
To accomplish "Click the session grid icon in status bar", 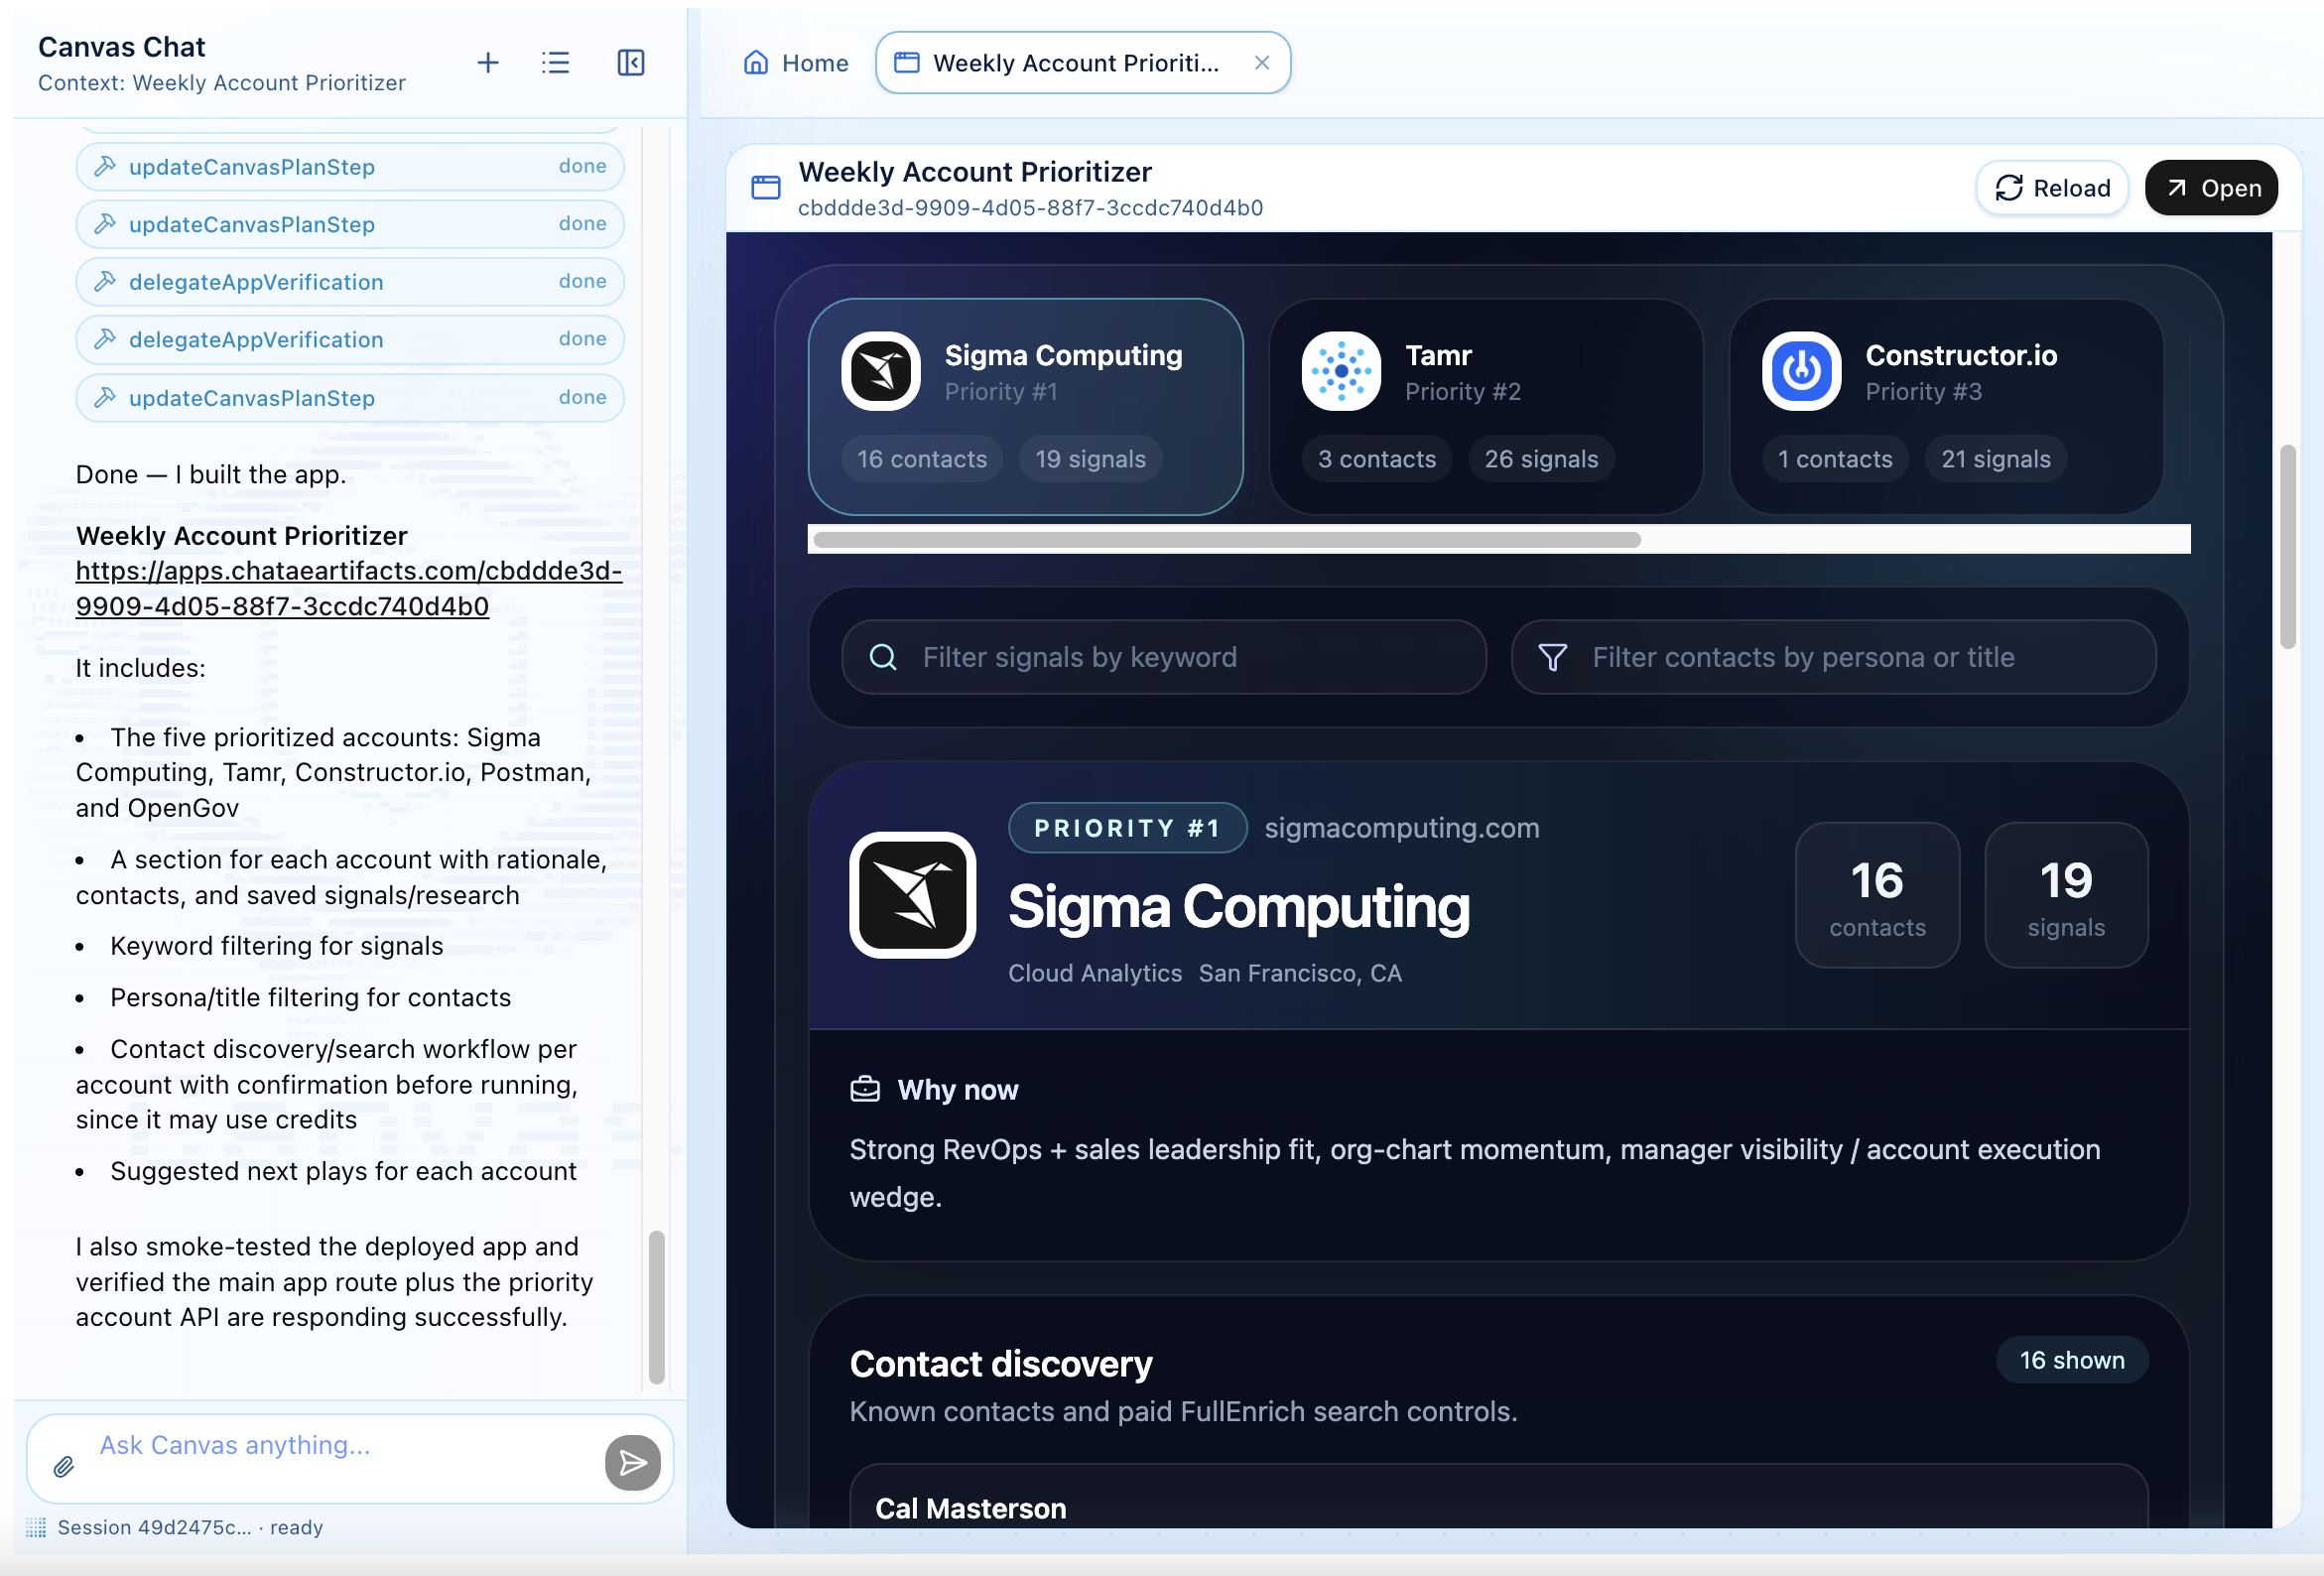I will pos(36,1527).
